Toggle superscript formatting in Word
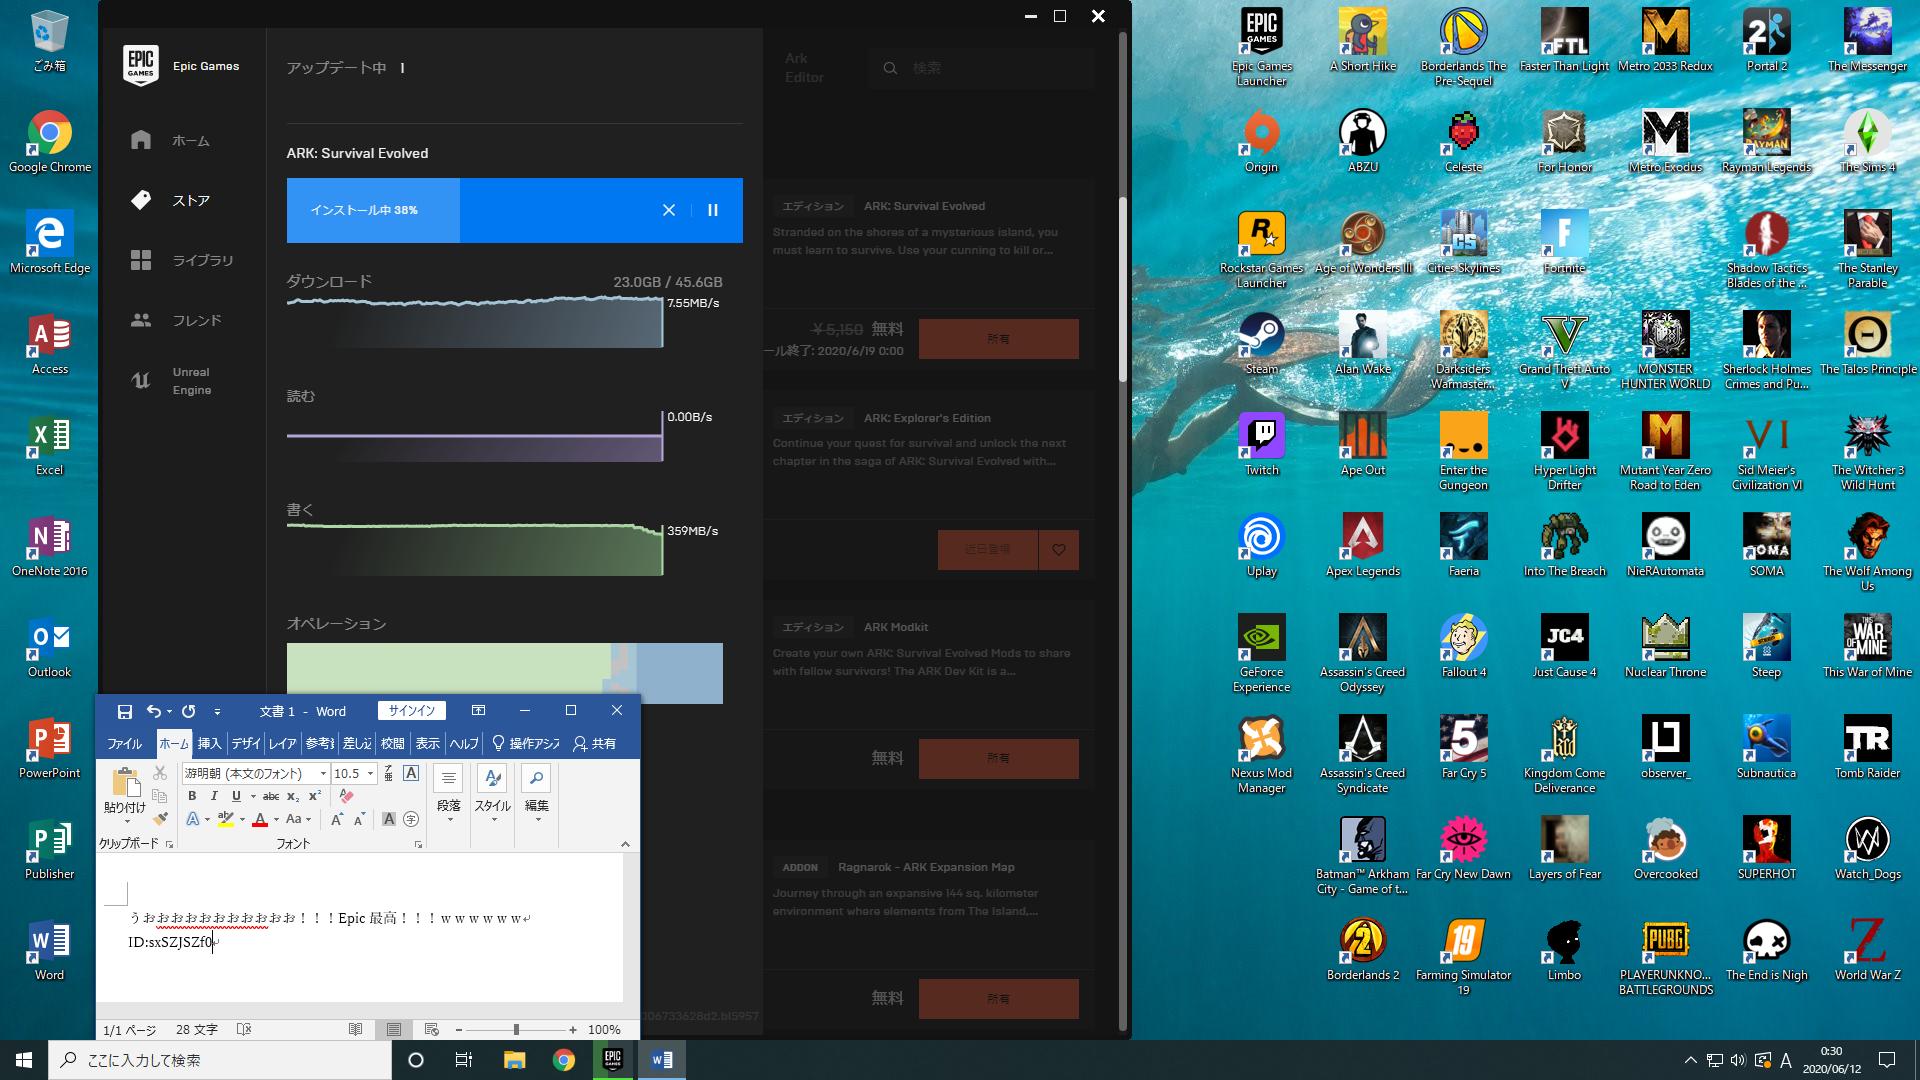The image size is (1920, 1080). pos(314,796)
